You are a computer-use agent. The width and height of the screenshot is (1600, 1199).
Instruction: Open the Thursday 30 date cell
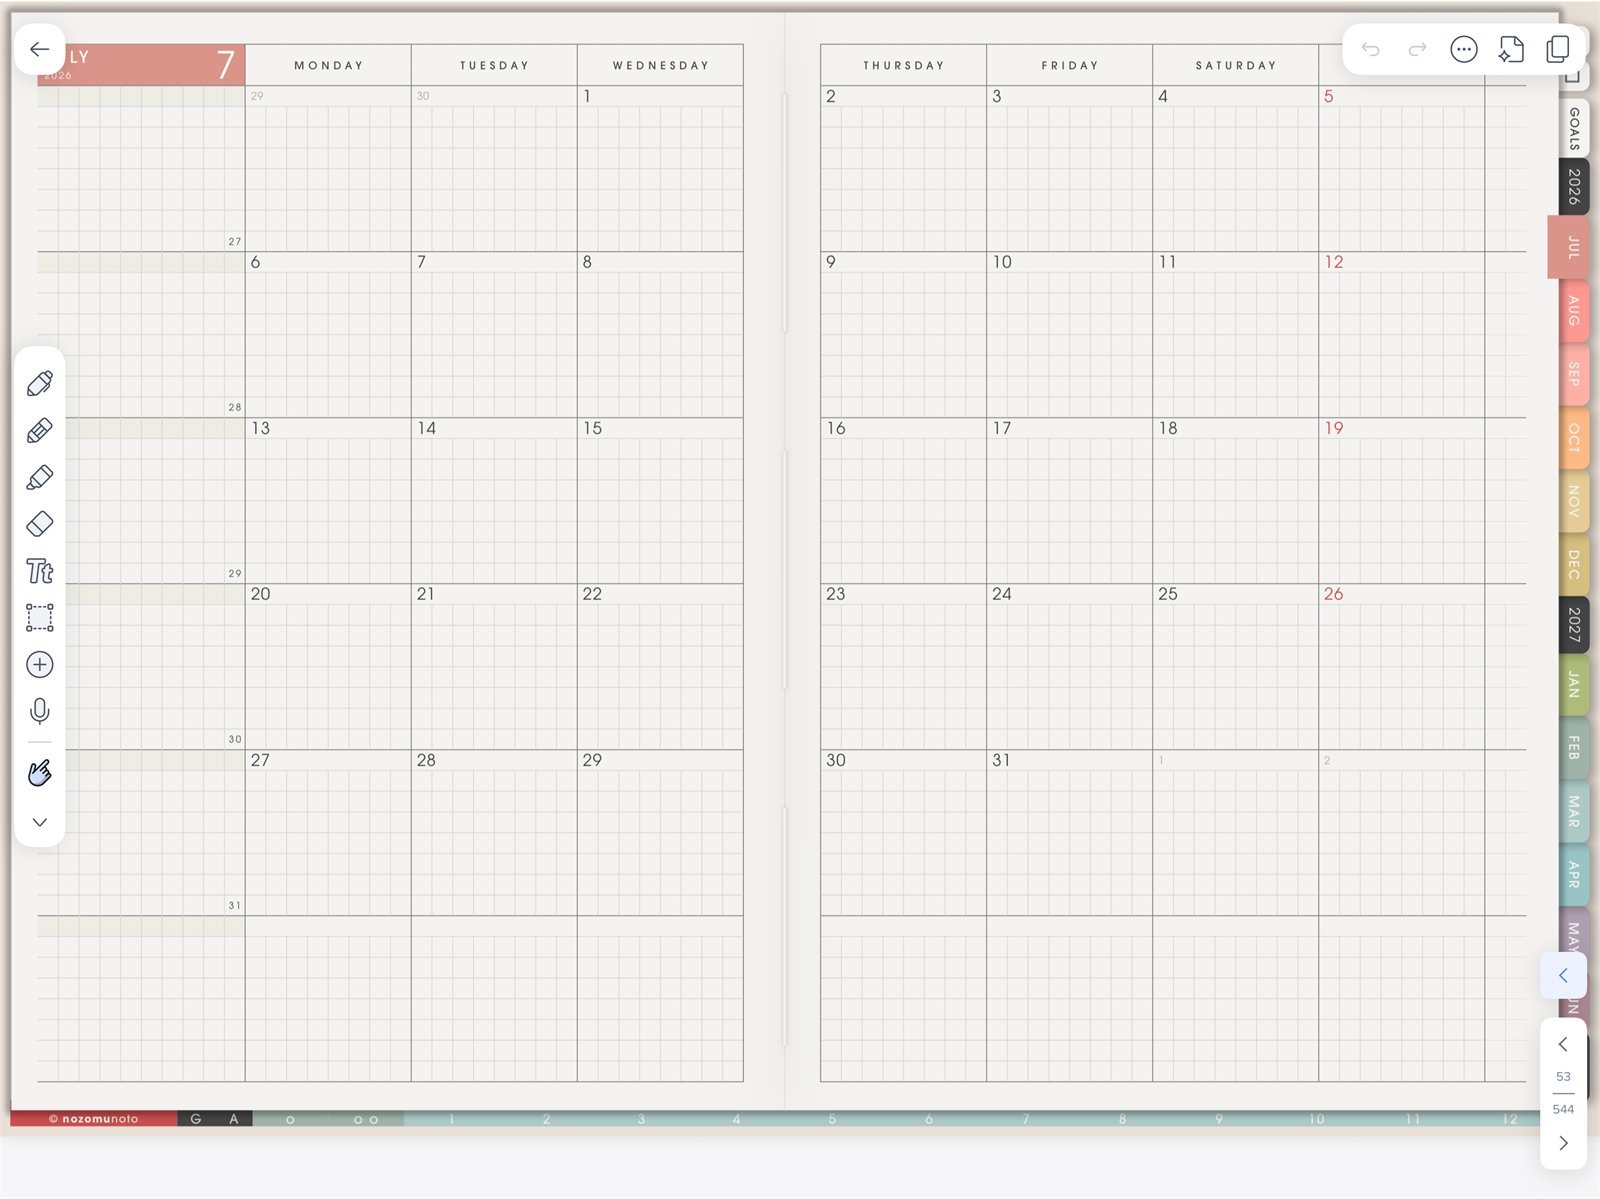click(903, 832)
